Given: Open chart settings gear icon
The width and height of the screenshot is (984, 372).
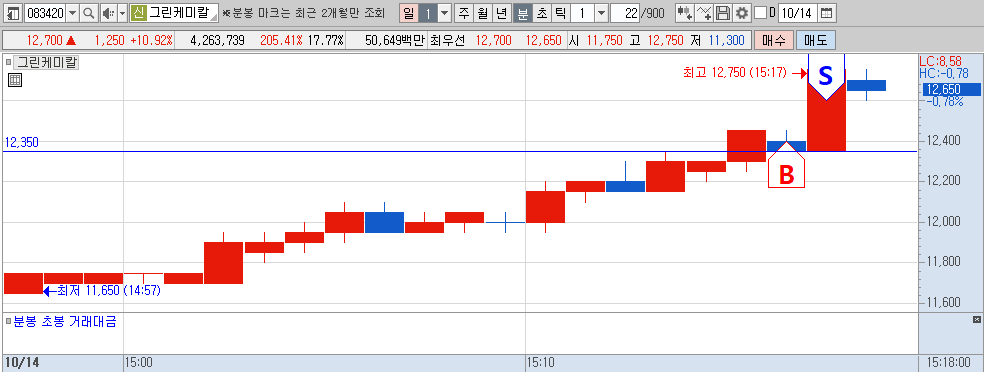Looking at the screenshot, I should 742,13.
